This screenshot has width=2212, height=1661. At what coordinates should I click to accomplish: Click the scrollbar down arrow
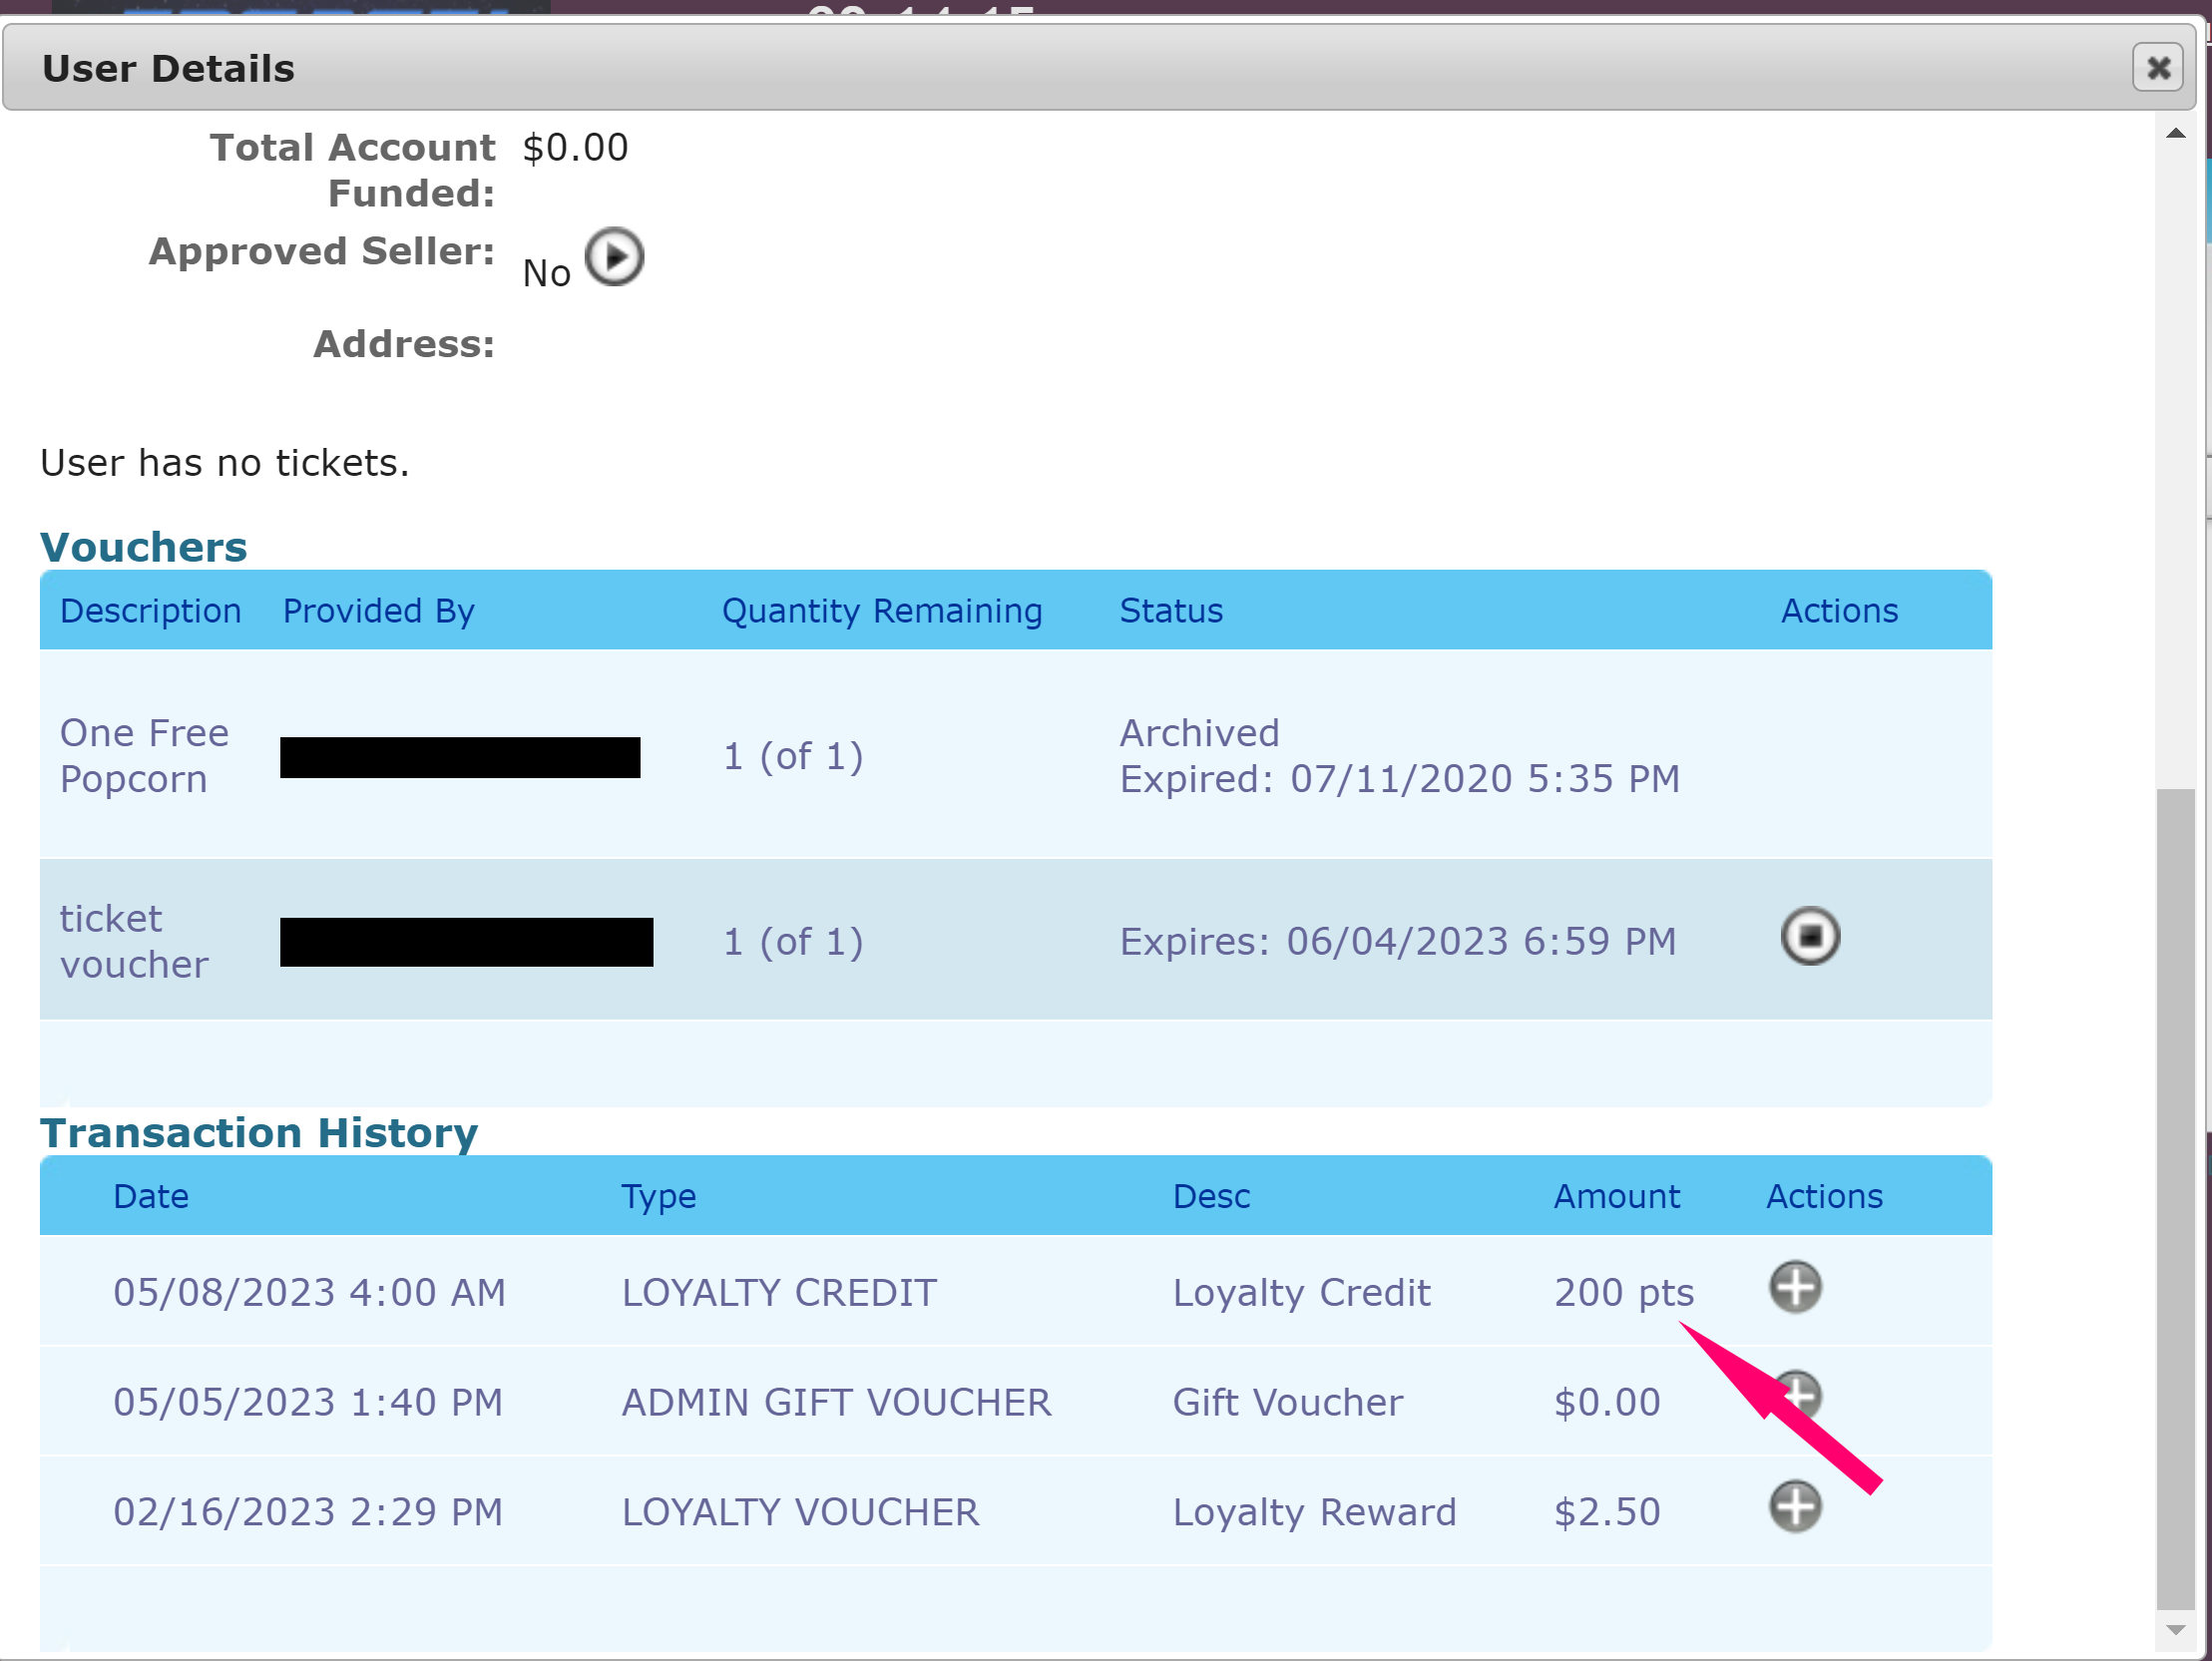pos(2174,1630)
